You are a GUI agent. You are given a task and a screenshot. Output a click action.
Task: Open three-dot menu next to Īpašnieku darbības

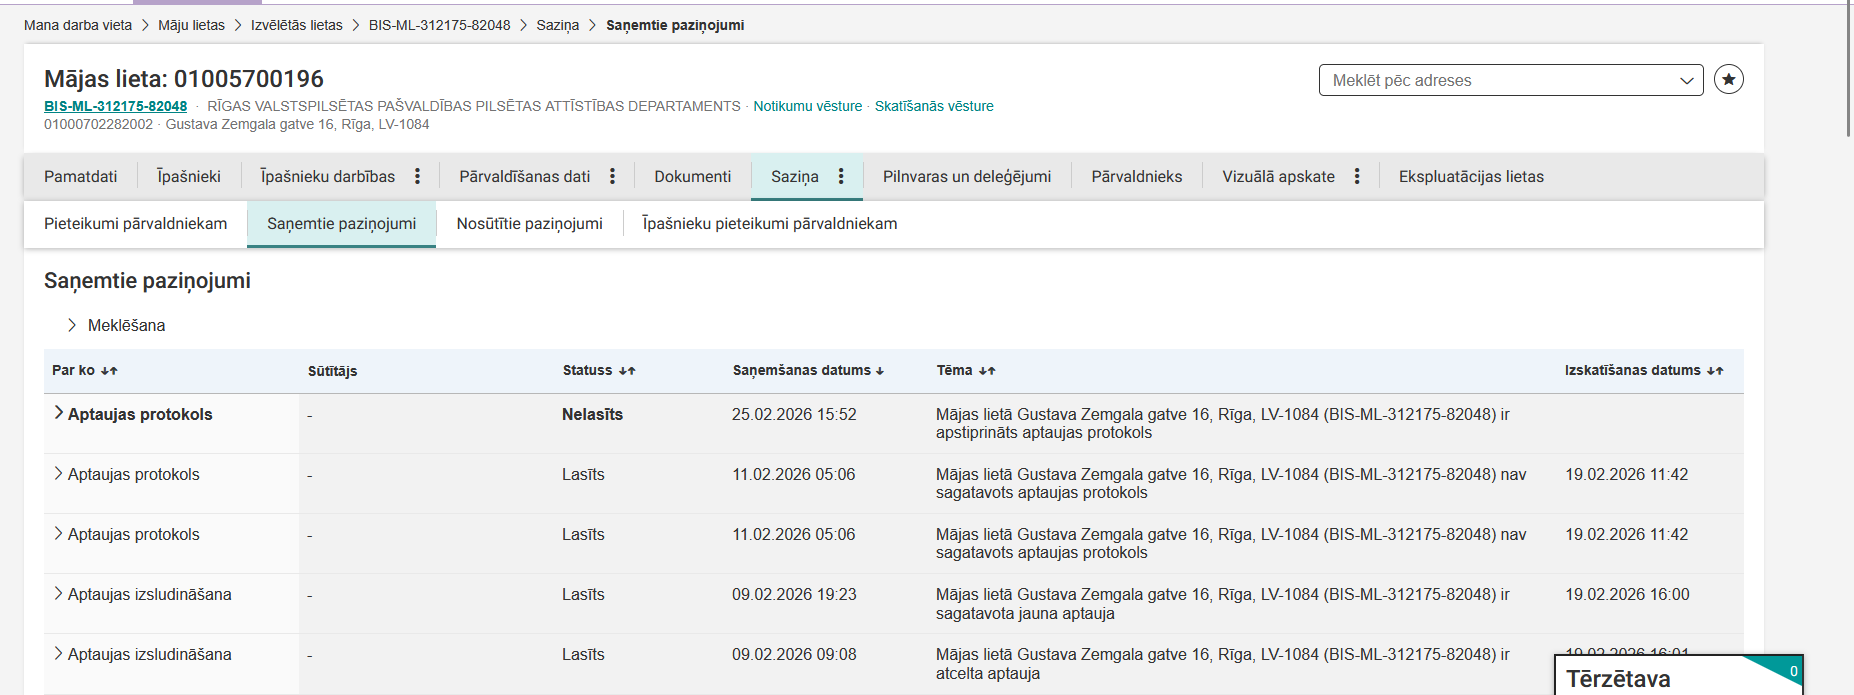[417, 177]
